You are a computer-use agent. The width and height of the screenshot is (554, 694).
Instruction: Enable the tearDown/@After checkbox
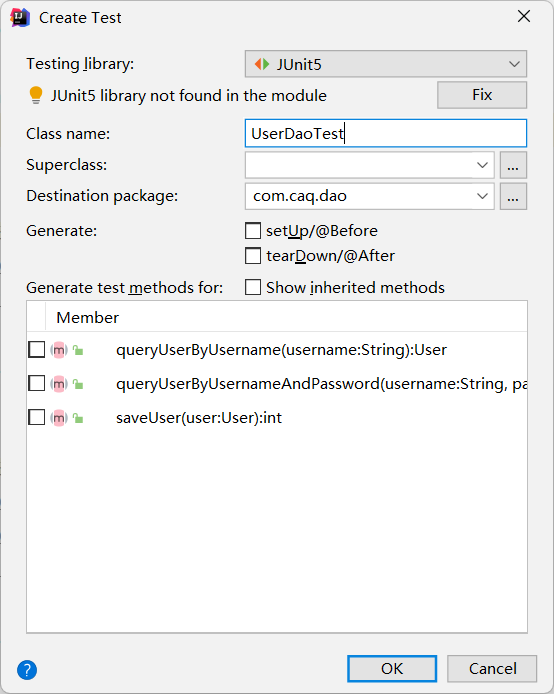253,256
